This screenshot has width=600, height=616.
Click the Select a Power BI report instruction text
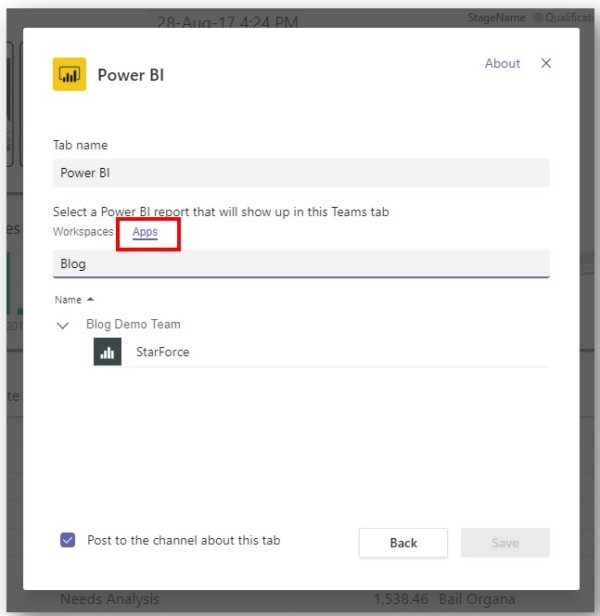tap(221, 212)
